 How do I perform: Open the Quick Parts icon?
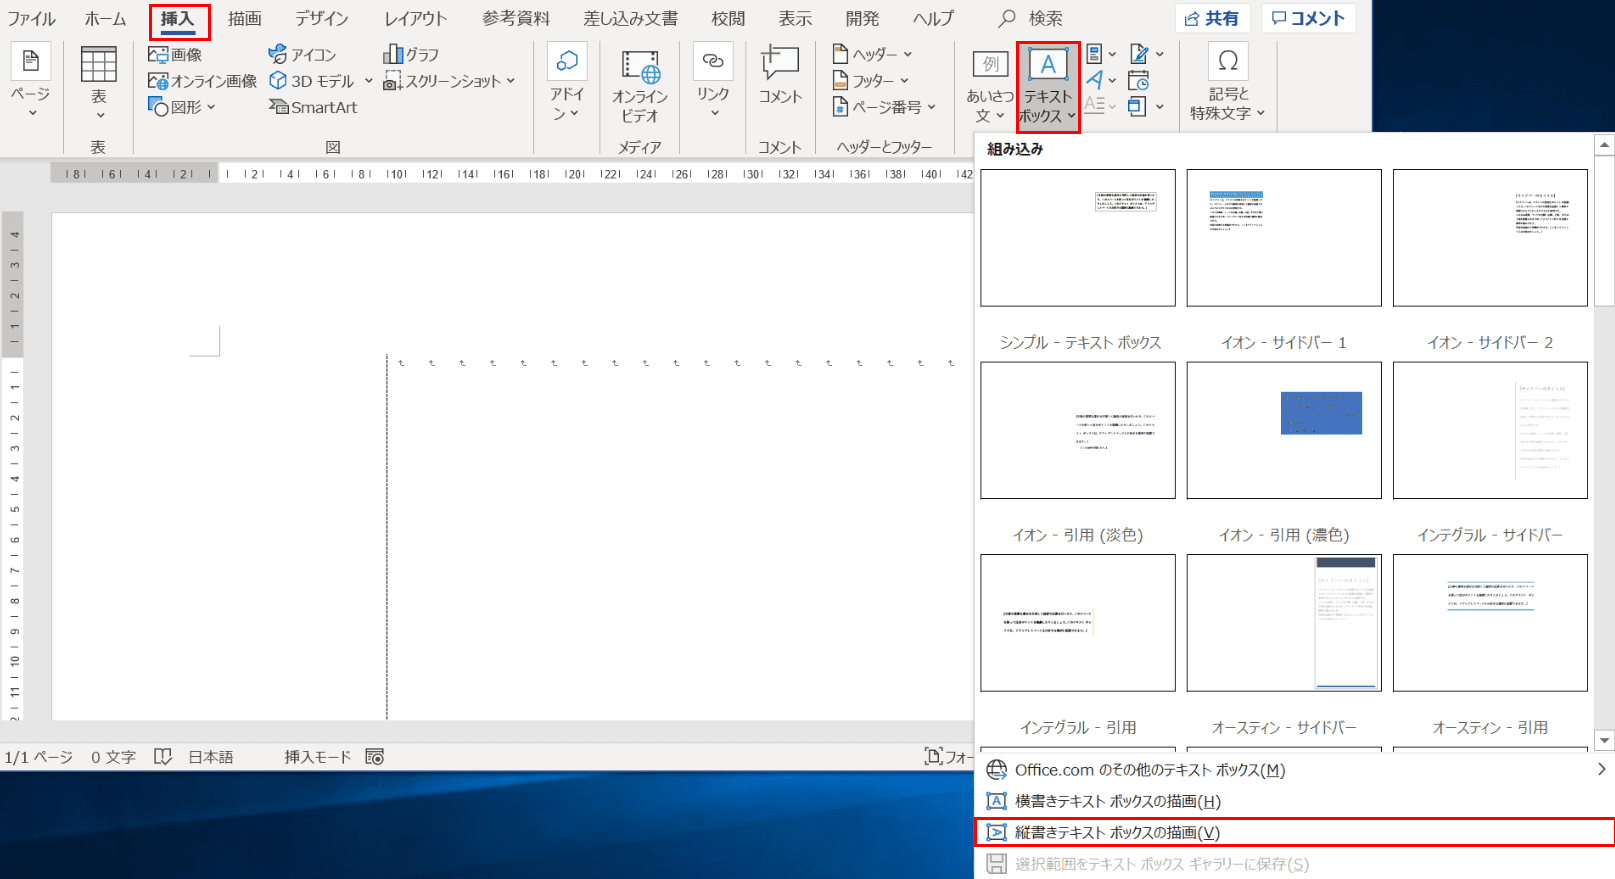coord(1094,54)
